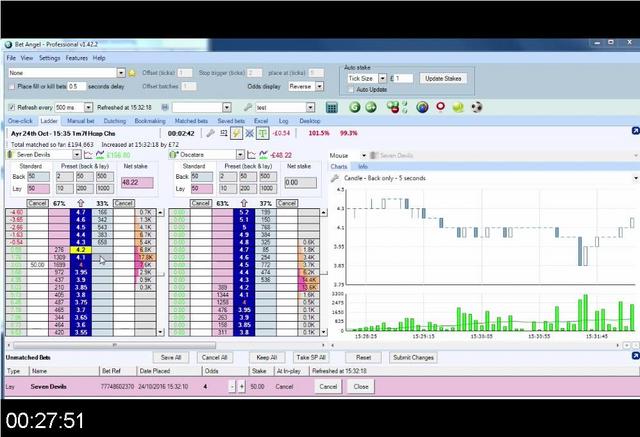Open the Odds display Reverse dropdown
Image resolution: width=640 pixels, height=437 pixels.
coord(320,87)
